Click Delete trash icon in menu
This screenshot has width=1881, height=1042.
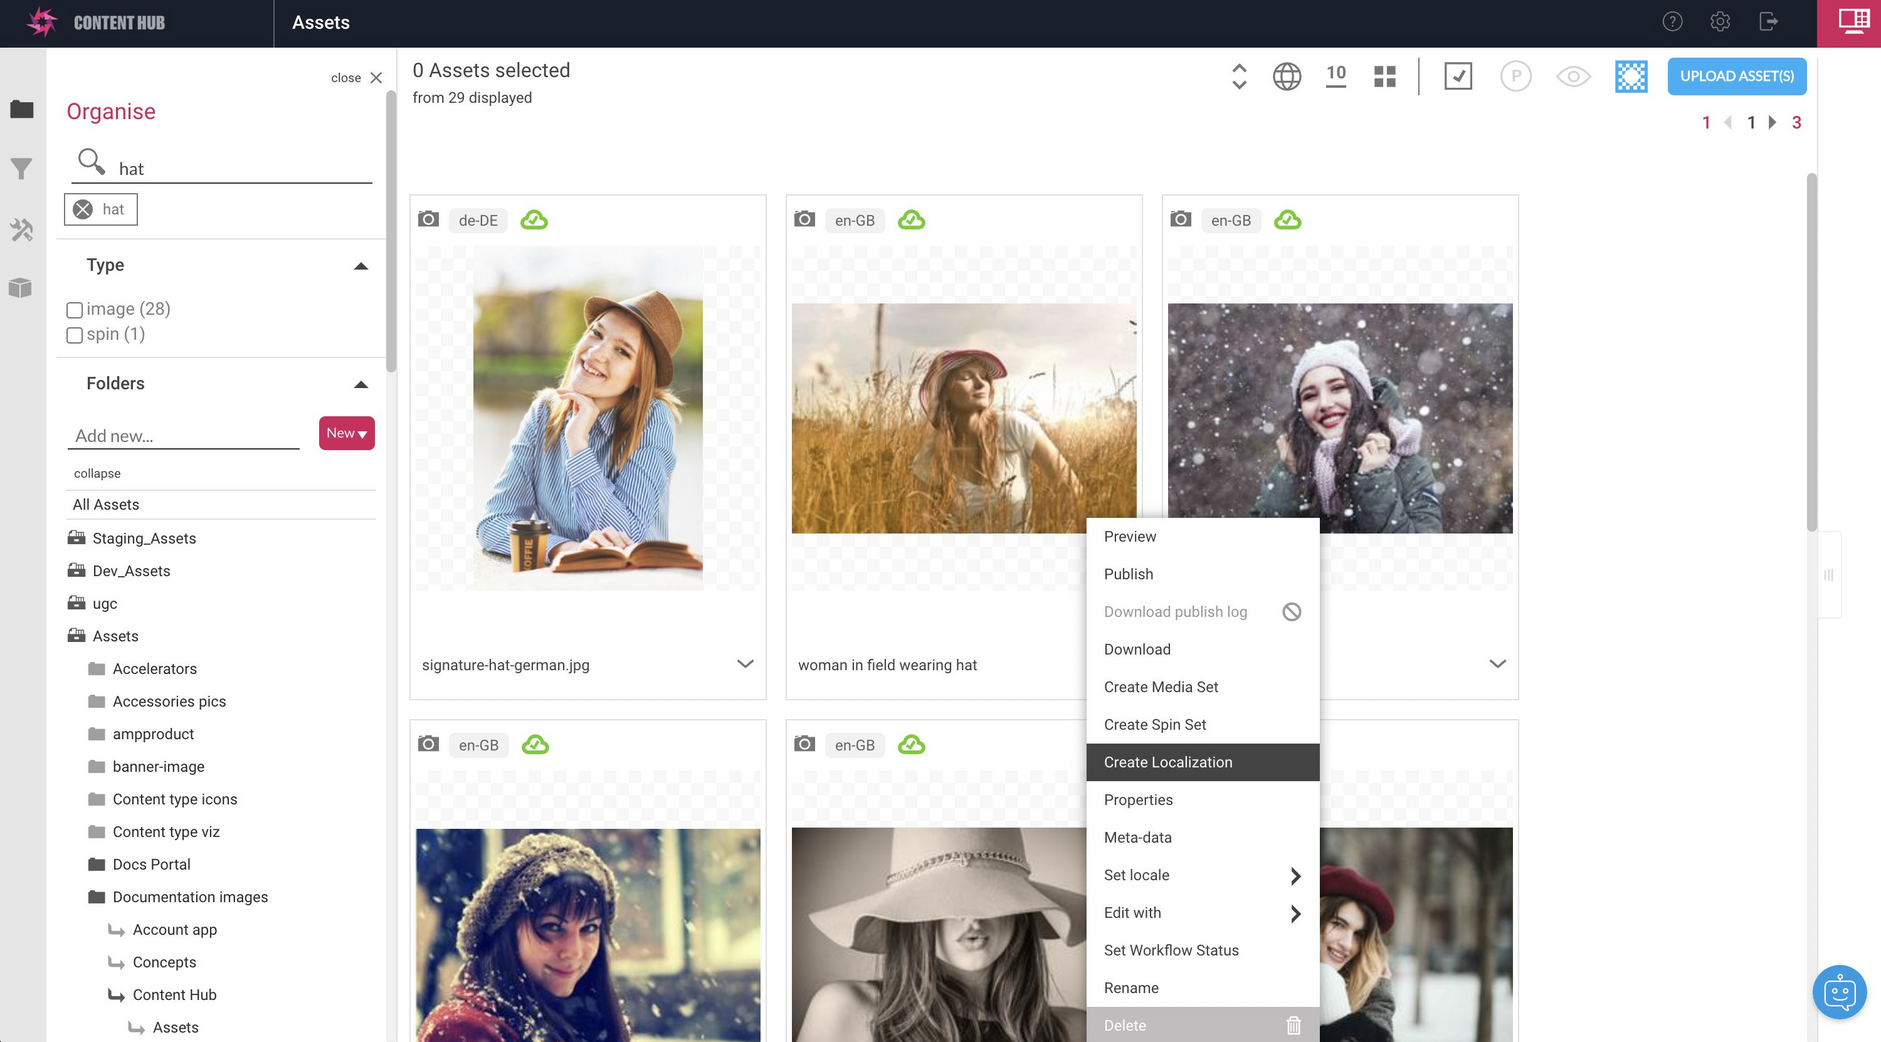[x=1293, y=1025]
